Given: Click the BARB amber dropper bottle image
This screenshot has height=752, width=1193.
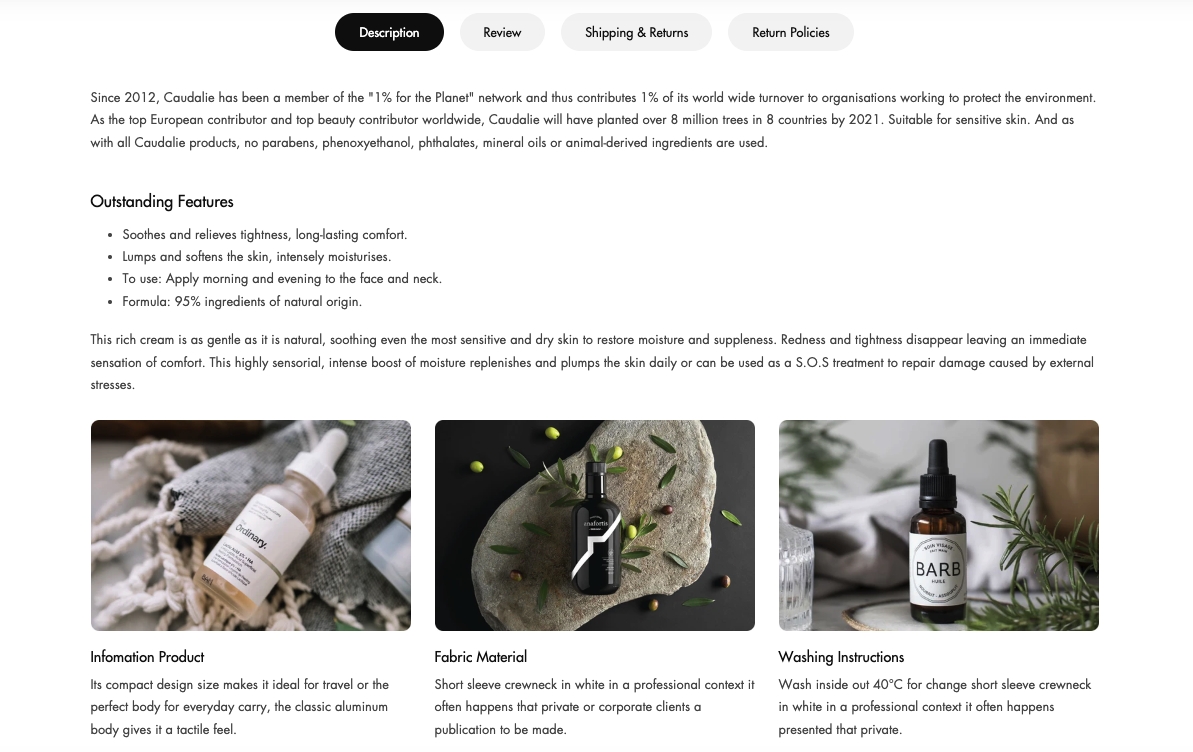Looking at the screenshot, I should click(x=938, y=525).
